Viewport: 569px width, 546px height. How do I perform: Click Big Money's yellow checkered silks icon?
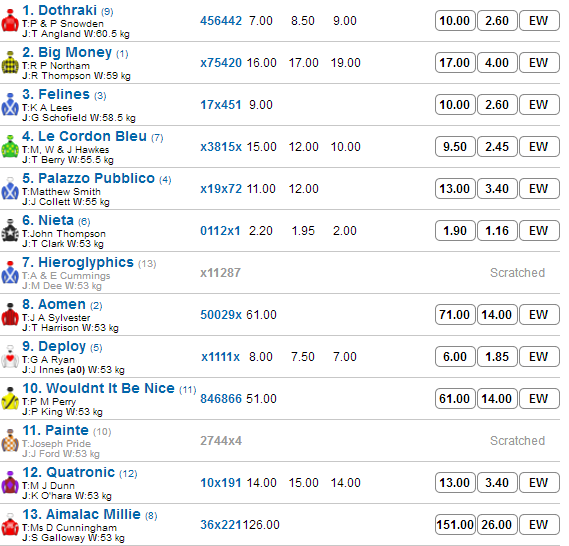tap(10, 63)
